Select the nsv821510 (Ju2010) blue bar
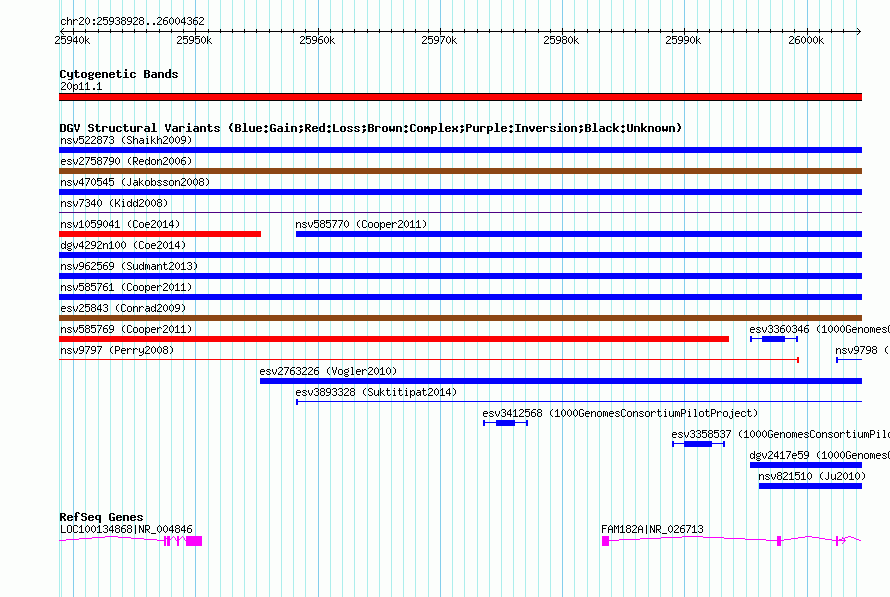Screen dimensions: 890x597 tap(811, 486)
